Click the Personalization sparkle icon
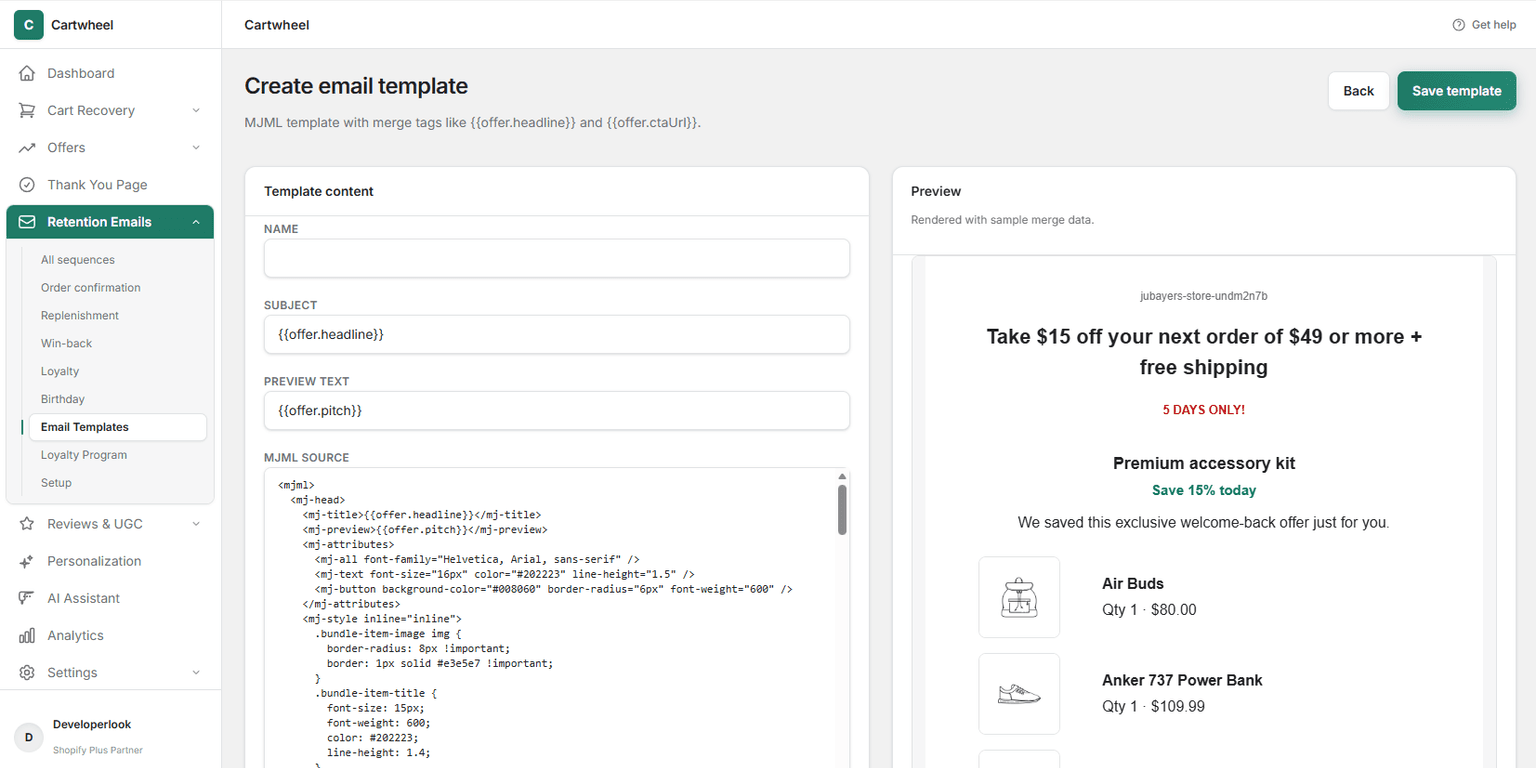The image size is (1536, 768). point(27,561)
